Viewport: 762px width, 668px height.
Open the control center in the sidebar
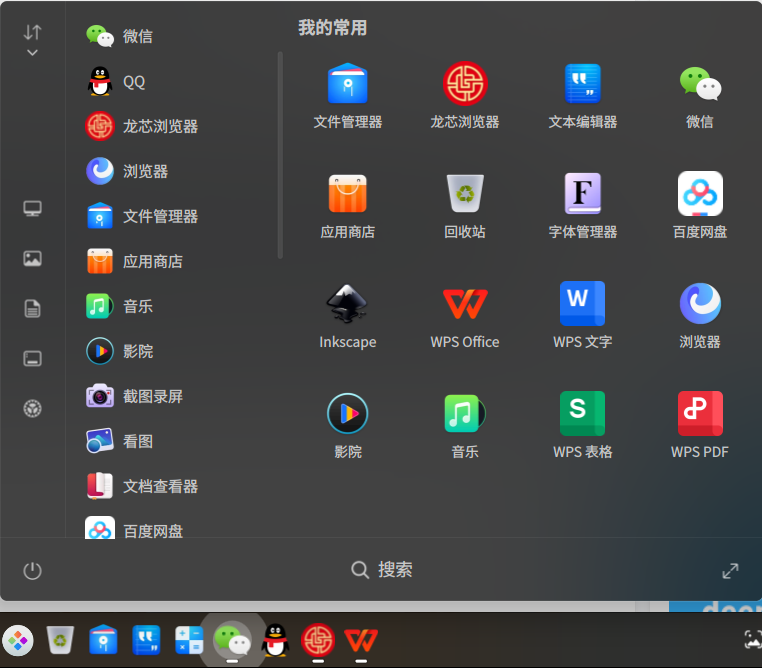(x=33, y=409)
